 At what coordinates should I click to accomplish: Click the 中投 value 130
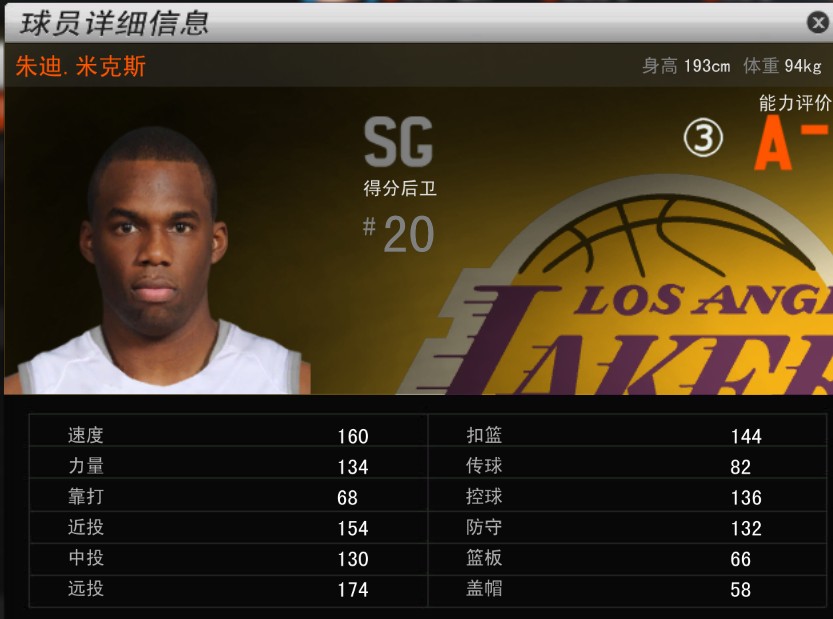click(x=353, y=559)
